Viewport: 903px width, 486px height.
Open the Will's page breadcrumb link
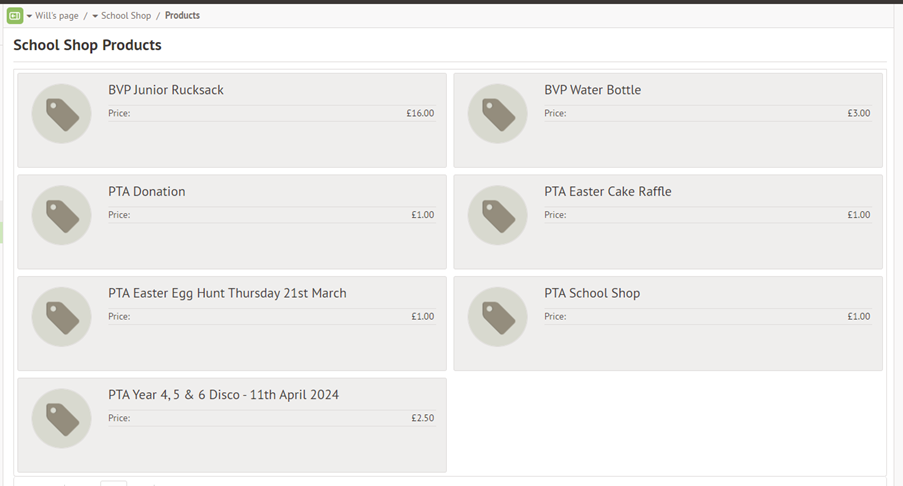pyautogui.click(x=56, y=16)
